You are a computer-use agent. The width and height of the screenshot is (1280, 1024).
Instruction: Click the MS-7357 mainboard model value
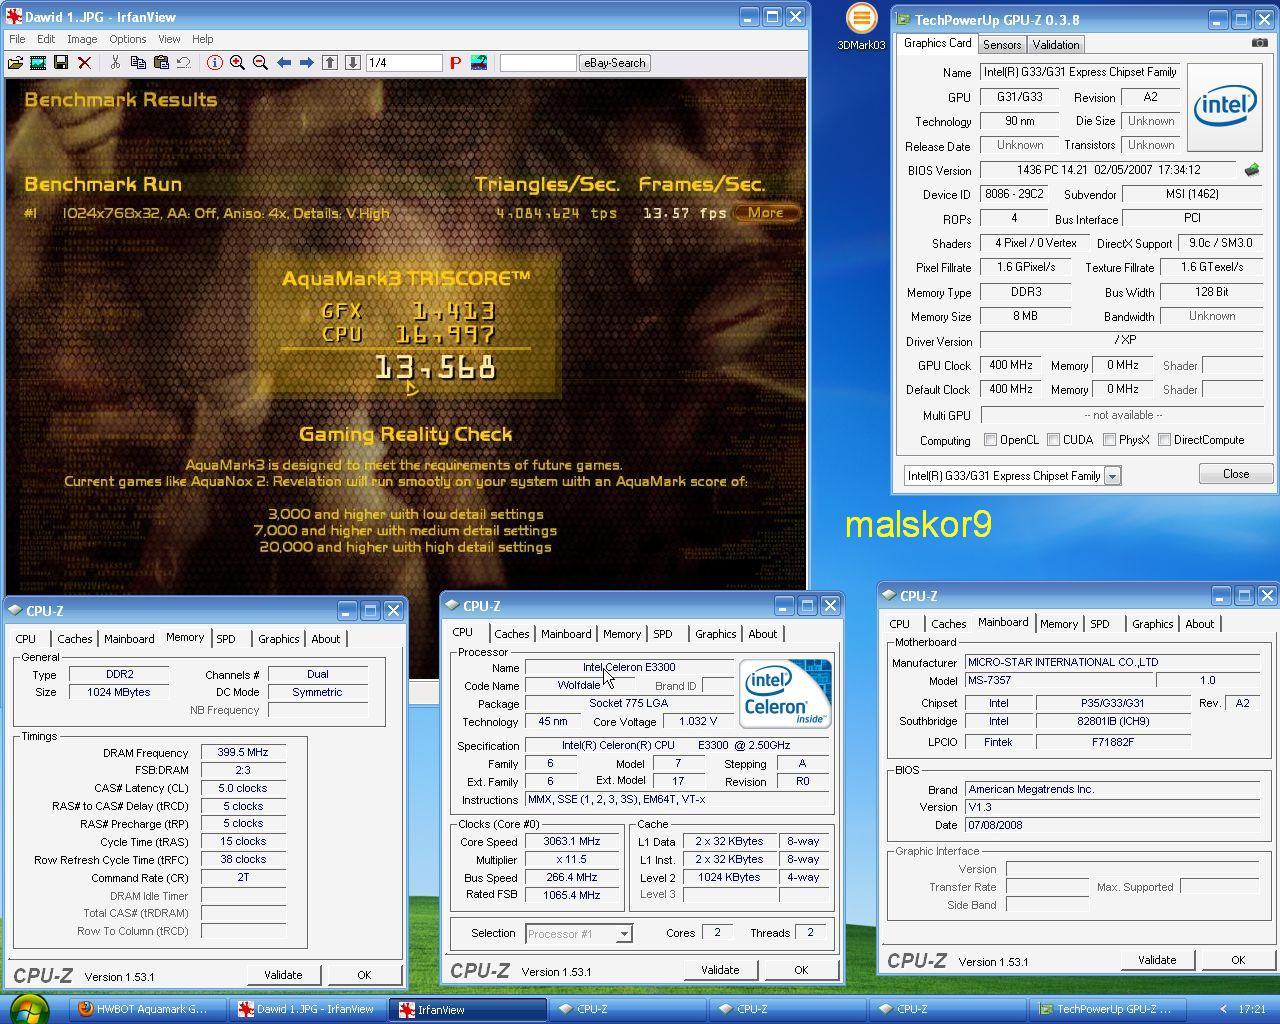click(x=1057, y=680)
